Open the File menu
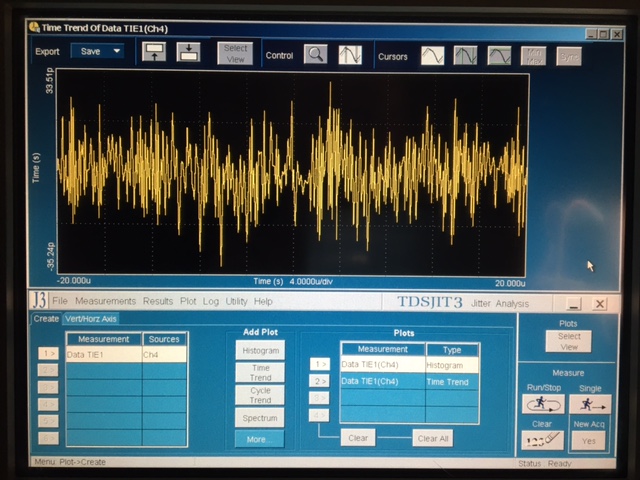 click(x=60, y=301)
